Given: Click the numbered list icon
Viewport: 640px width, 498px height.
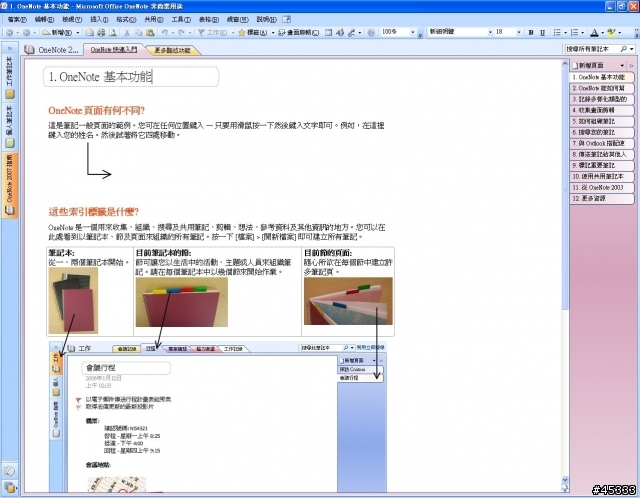Looking at the screenshot, I should 574,32.
